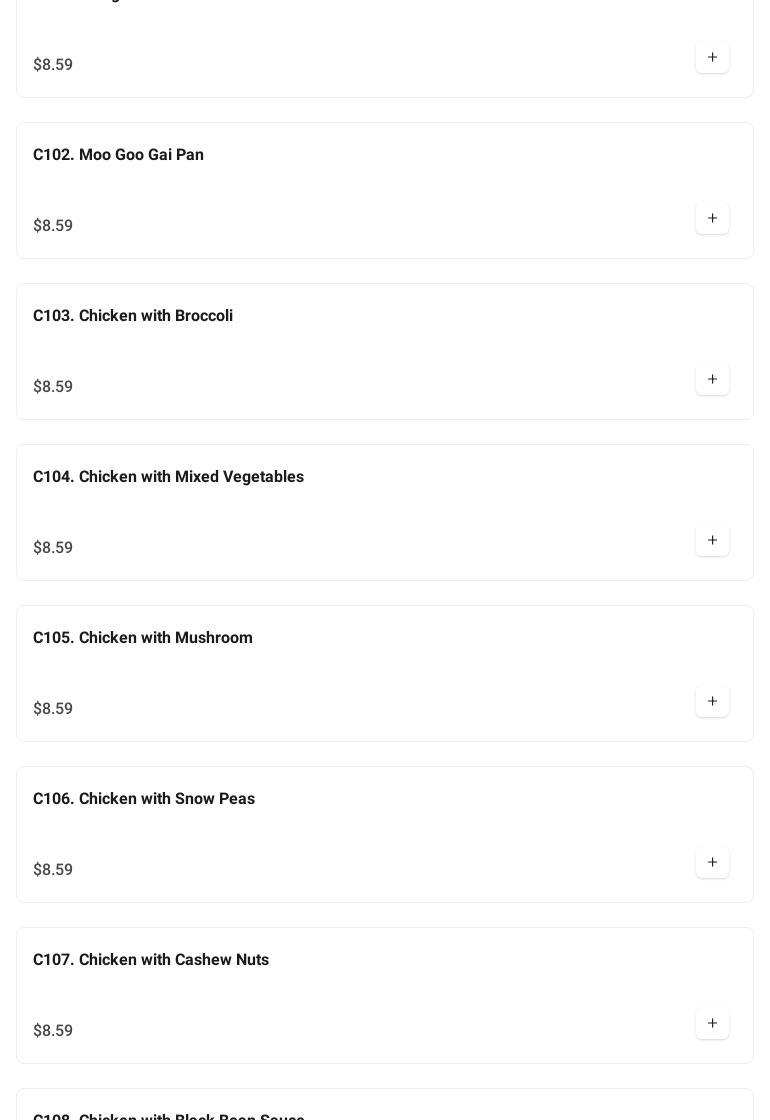Select the partially visible C108 Black Bean Sauce item
The height and width of the screenshot is (1120, 770).
tap(169, 1113)
